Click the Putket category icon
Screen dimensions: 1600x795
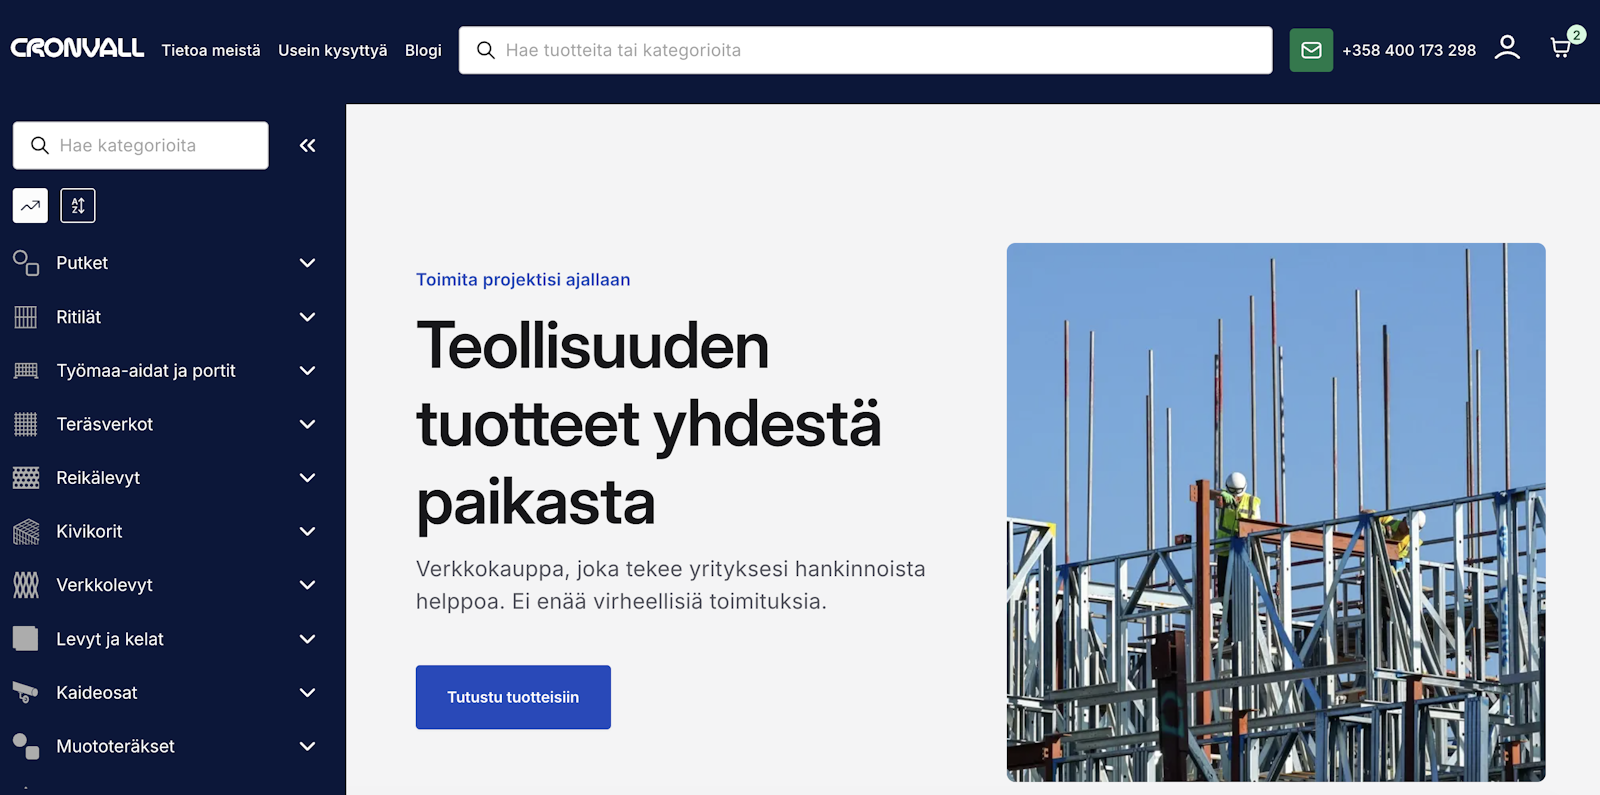pos(26,263)
